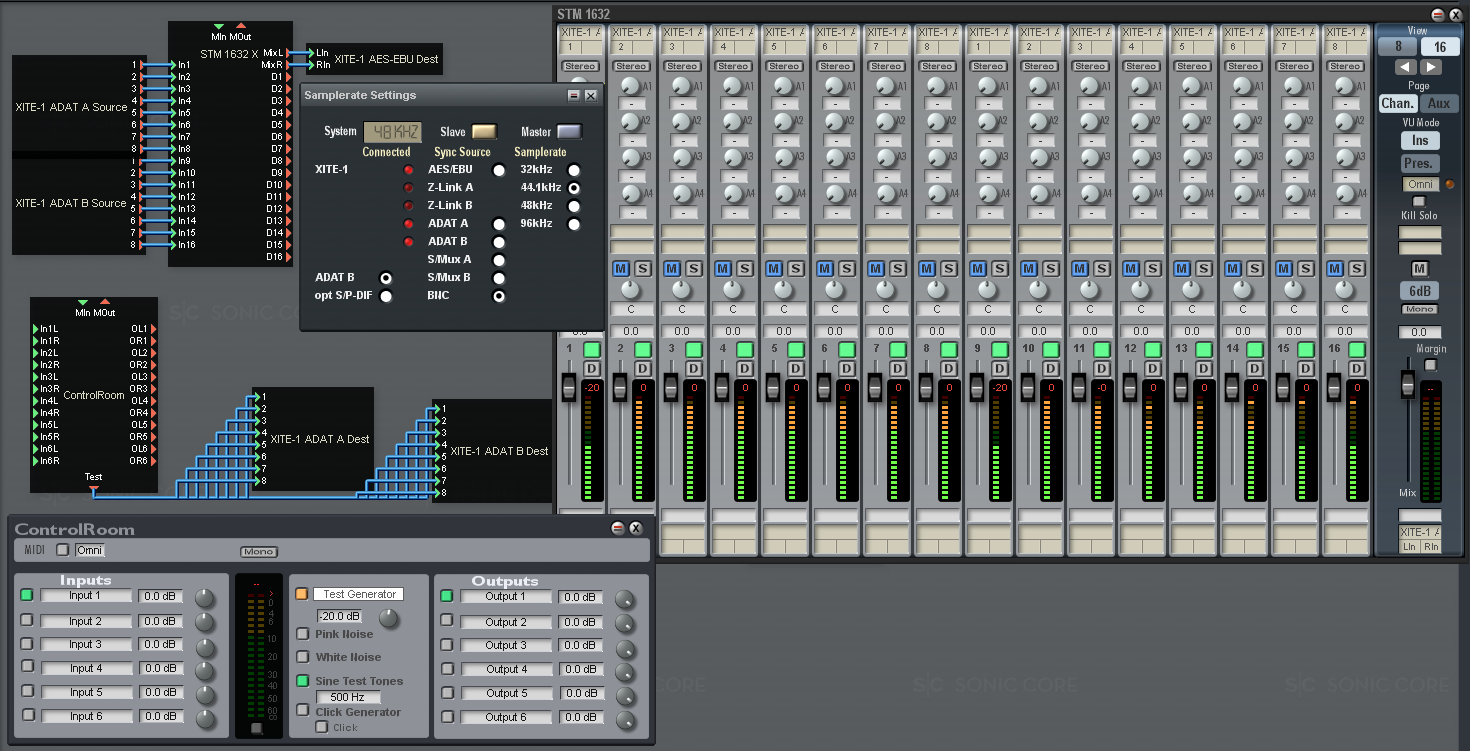Click the channel 9 fader handle
Image resolution: width=1470 pixels, height=751 pixels.
pyautogui.click(x=977, y=386)
